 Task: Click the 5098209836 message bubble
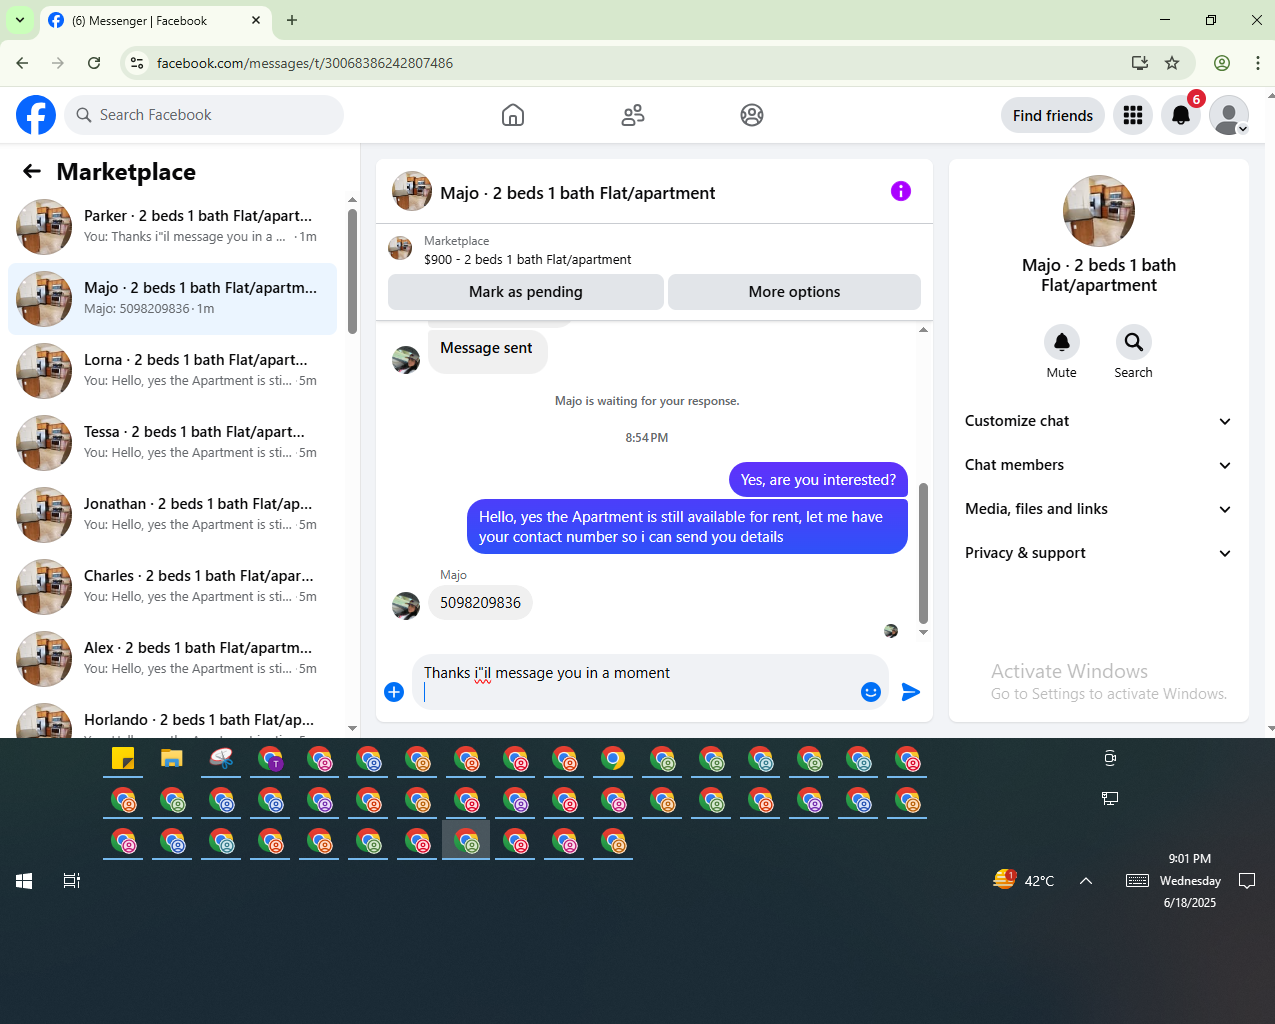click(x=480, y=603)
